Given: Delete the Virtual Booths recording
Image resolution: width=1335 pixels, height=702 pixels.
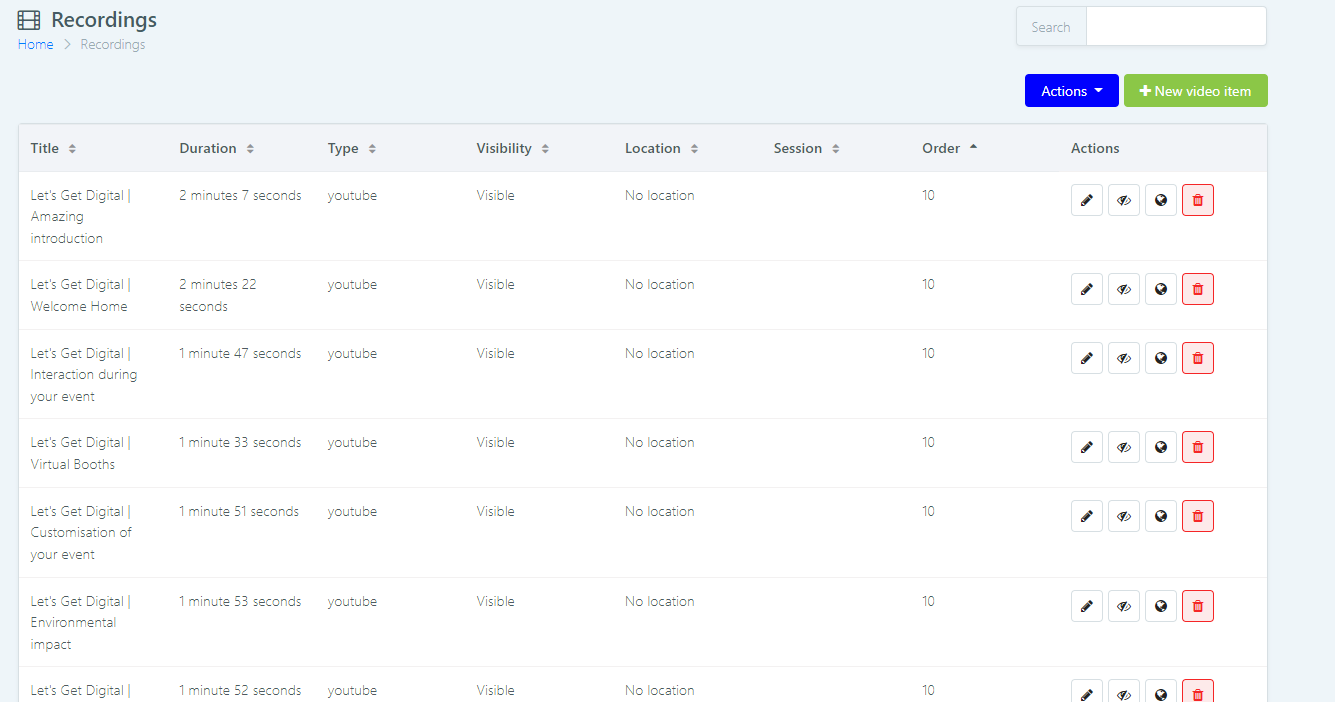Looking at the screenshot, I should pos(1198,447).
